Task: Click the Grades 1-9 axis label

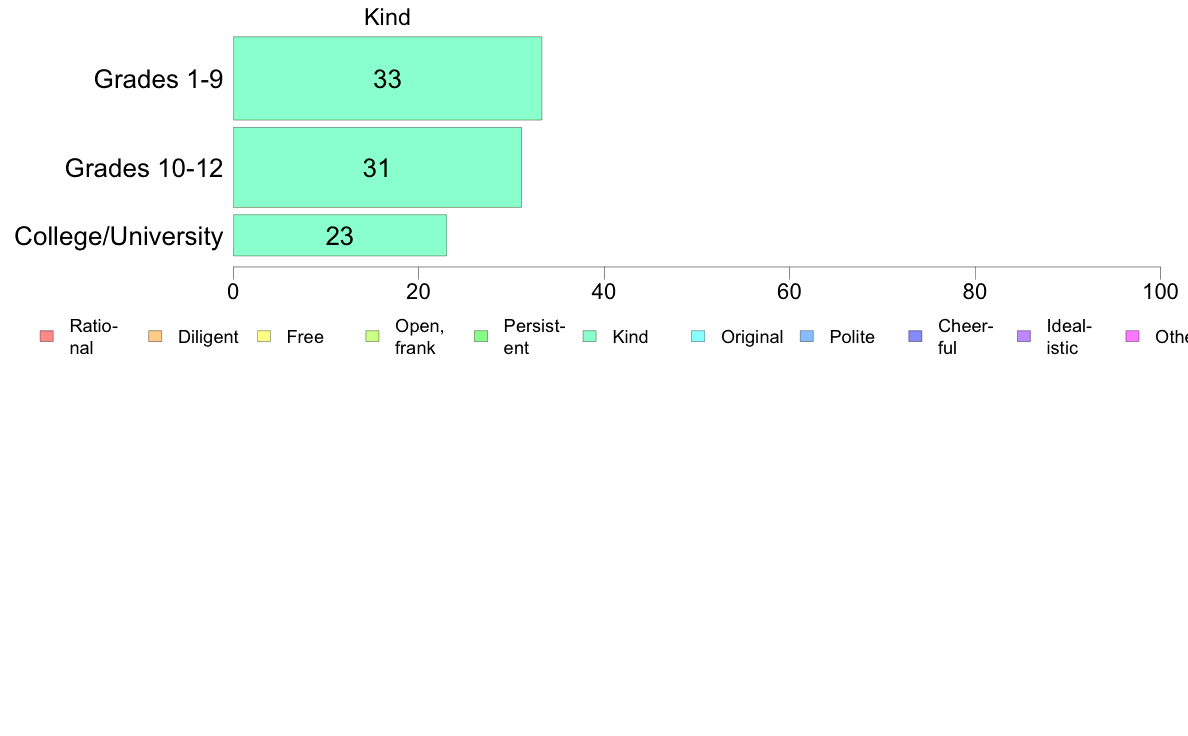Action: pyautogui.click(x=158, y=79)
